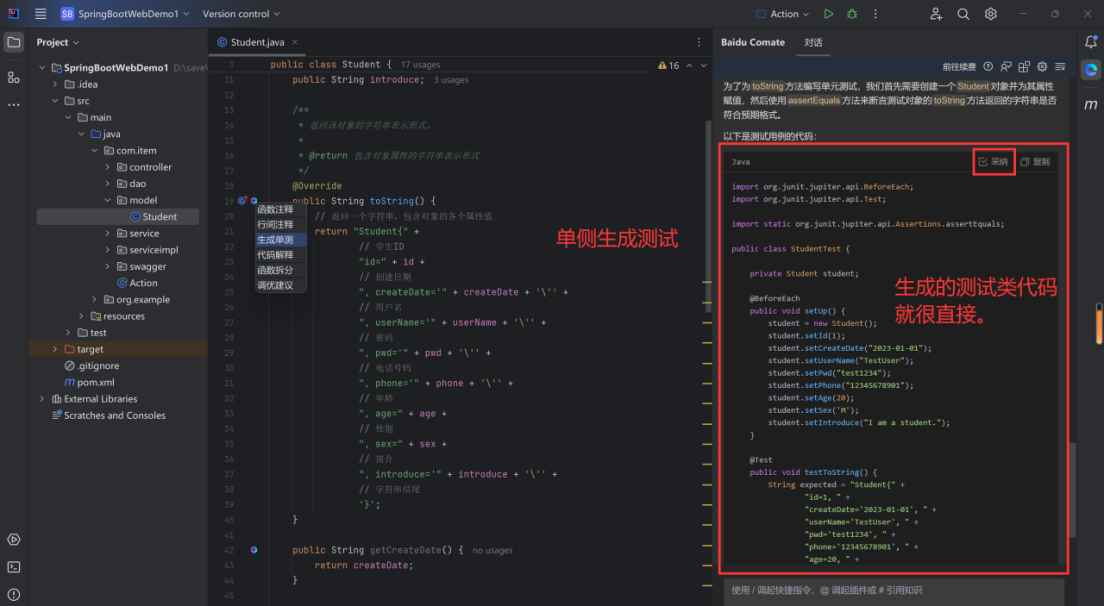Clear Comate conversation list icon
Screen dimensions: 1104x606
(1060, 67)
